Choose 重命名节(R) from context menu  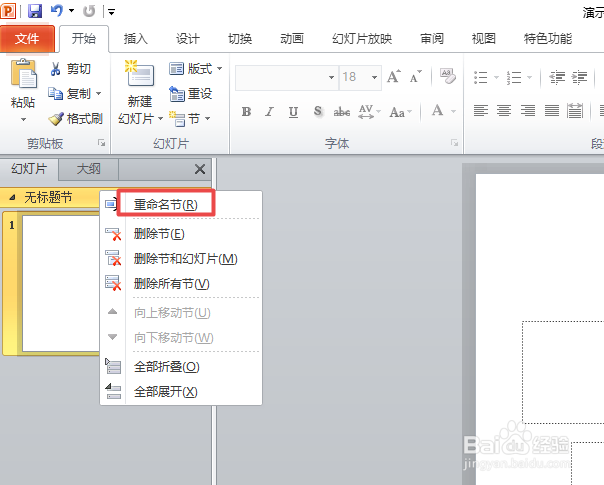tap(181, 205)
